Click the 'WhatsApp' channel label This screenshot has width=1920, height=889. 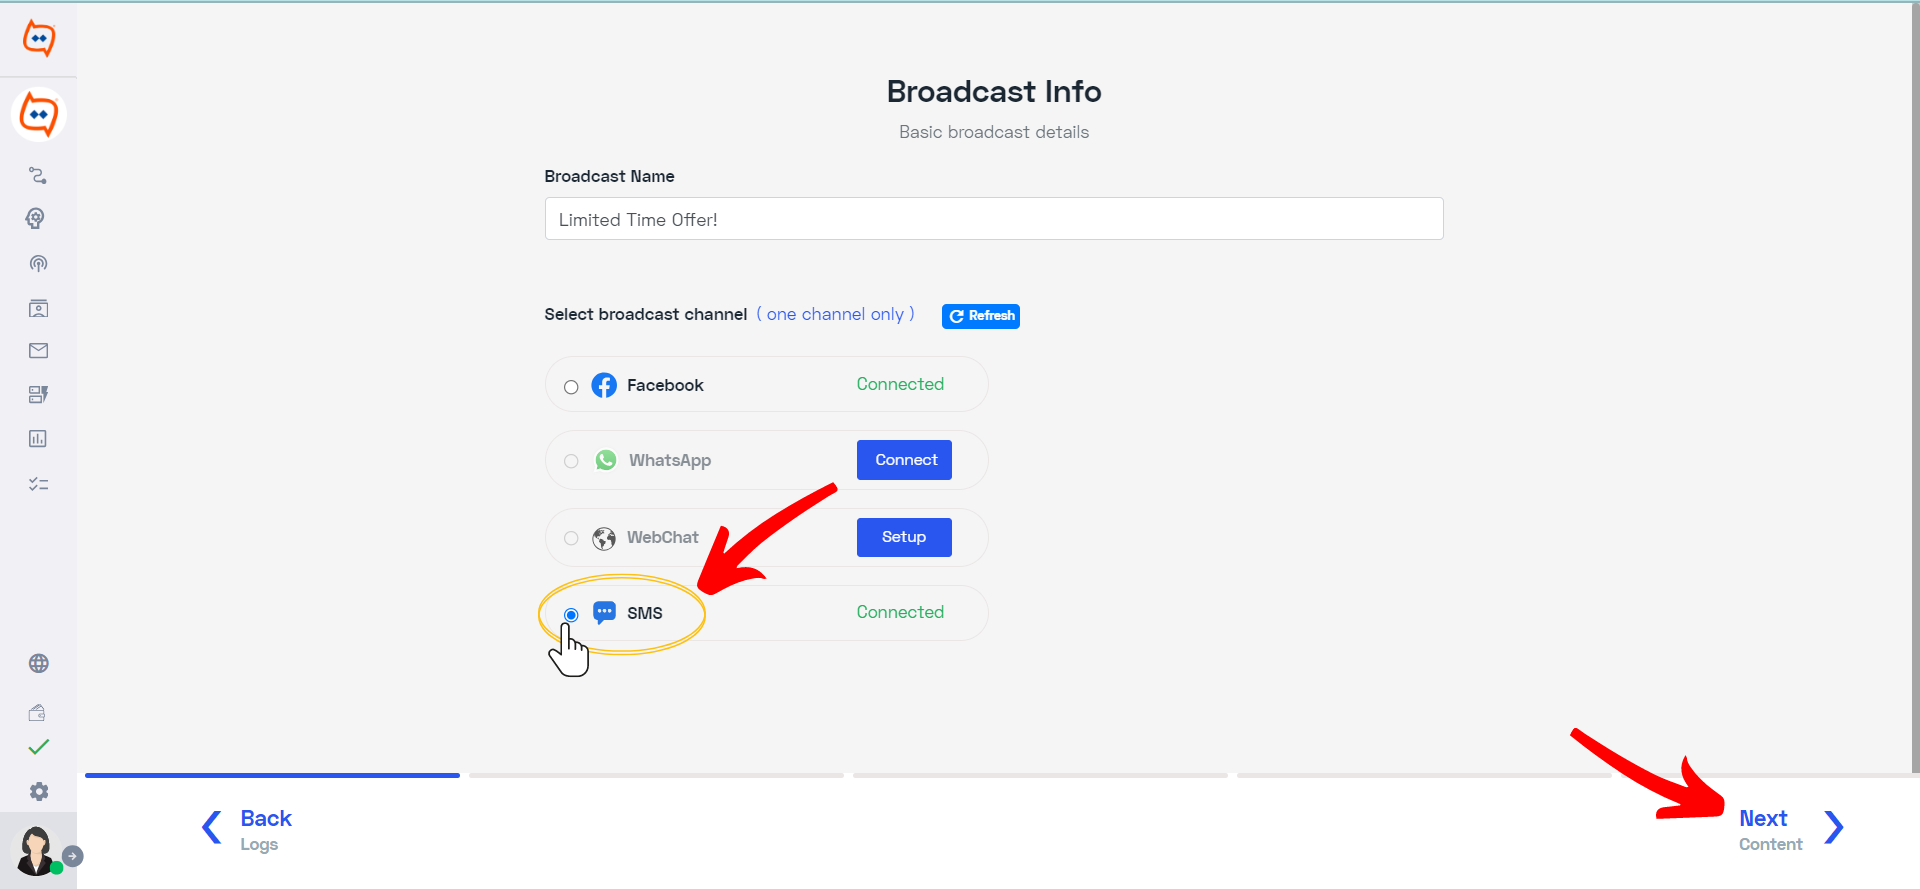click(x=670, y=461)
